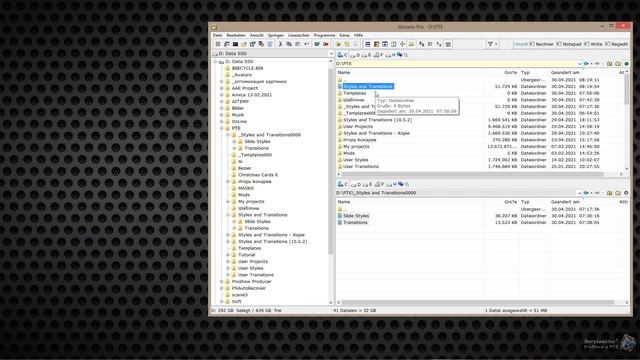Click network icon in the _Styles and Transitions0000 pane drive bar
Screen dimensions: 640x360
pos(400,184)
